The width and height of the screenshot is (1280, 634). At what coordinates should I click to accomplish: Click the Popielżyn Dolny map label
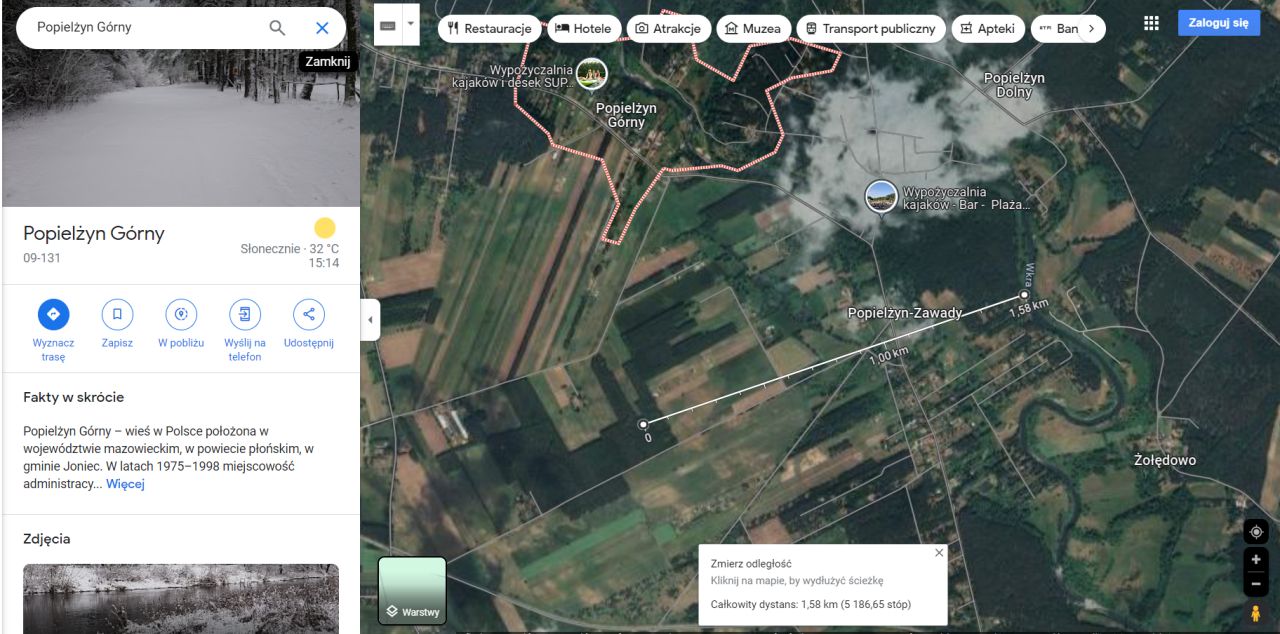[1014, 85]
